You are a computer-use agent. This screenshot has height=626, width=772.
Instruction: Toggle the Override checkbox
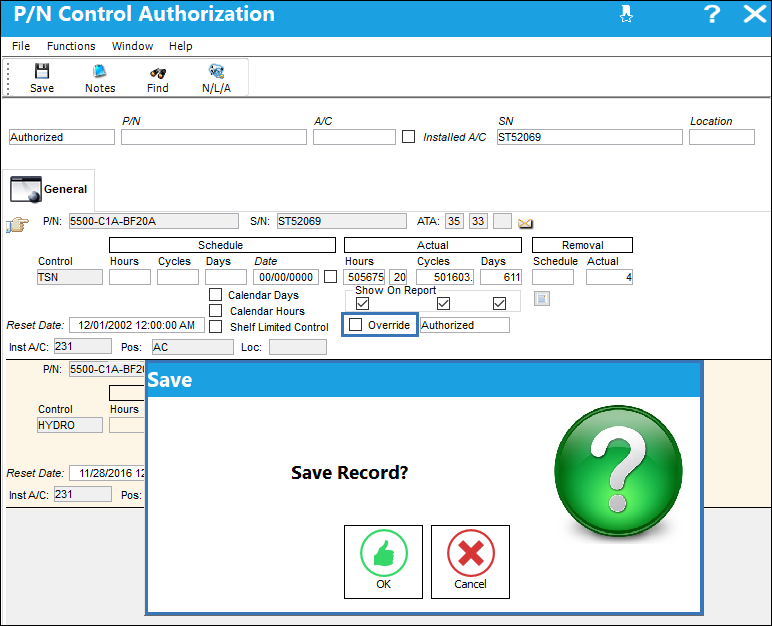[355, 325]
